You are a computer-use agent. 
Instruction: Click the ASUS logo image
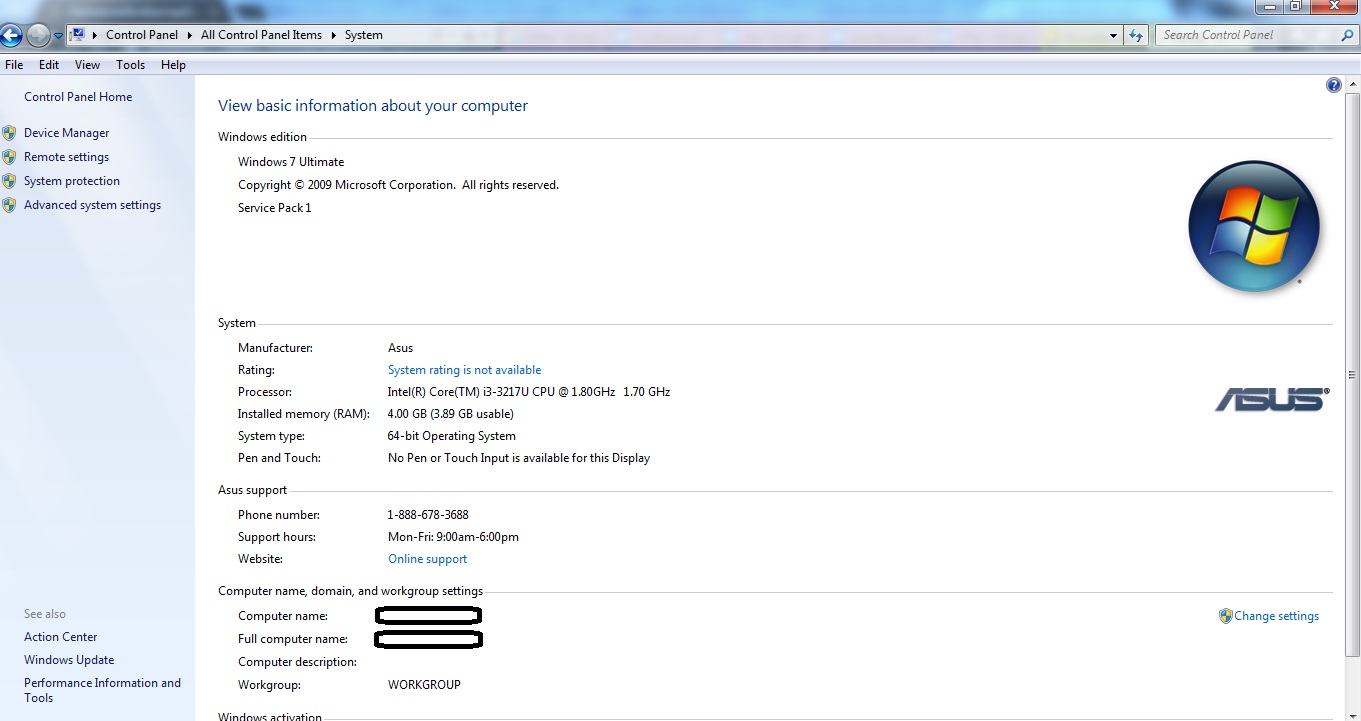(1272, 400)
